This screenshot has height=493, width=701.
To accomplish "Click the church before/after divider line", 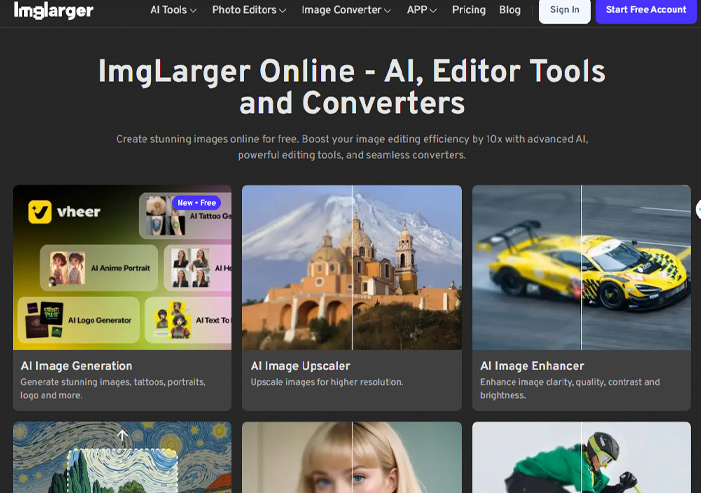I will click(x=352, y=267).
